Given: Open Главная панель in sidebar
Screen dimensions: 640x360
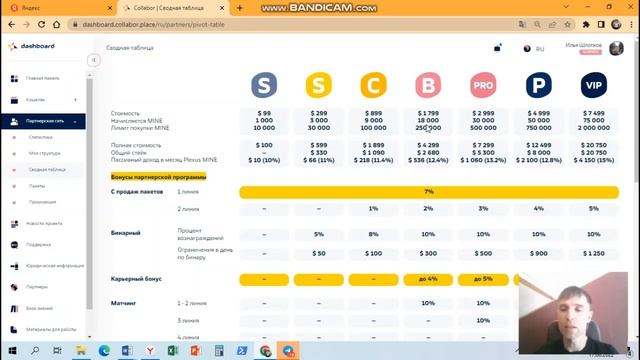Looking at the screenshot, I should tap(43, 78).
